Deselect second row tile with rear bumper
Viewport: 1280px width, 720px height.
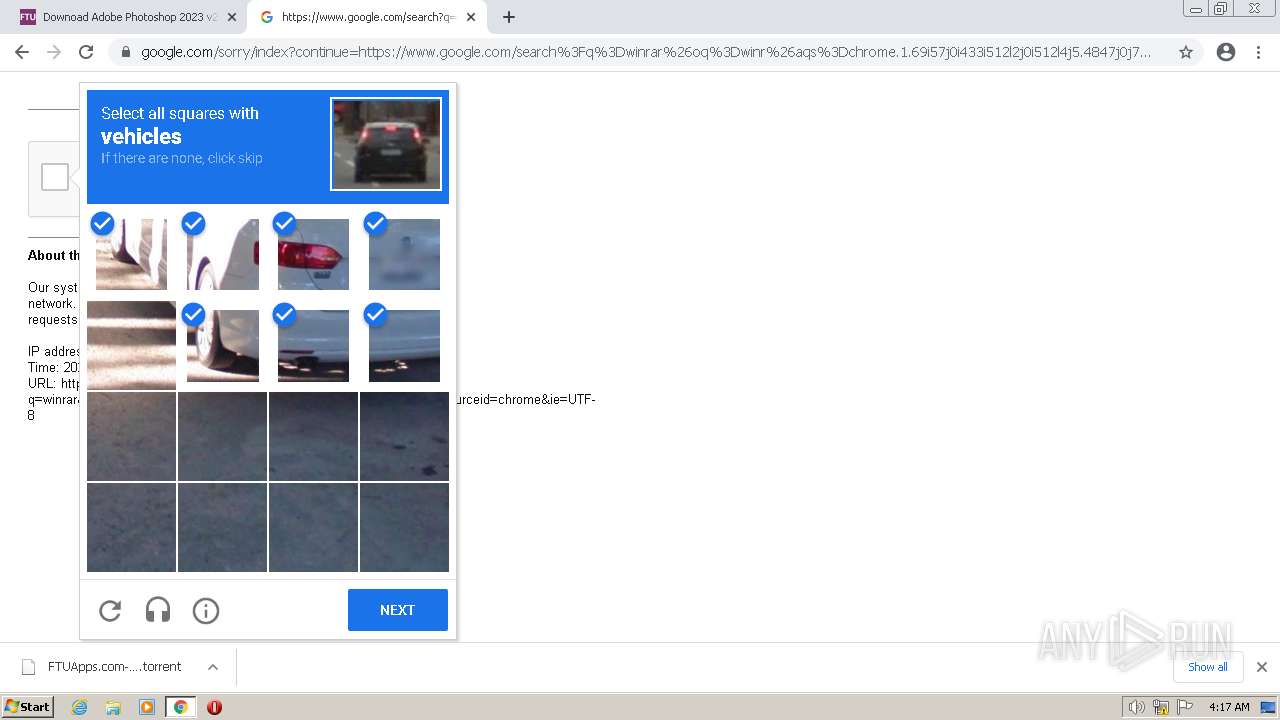[313, 345]
